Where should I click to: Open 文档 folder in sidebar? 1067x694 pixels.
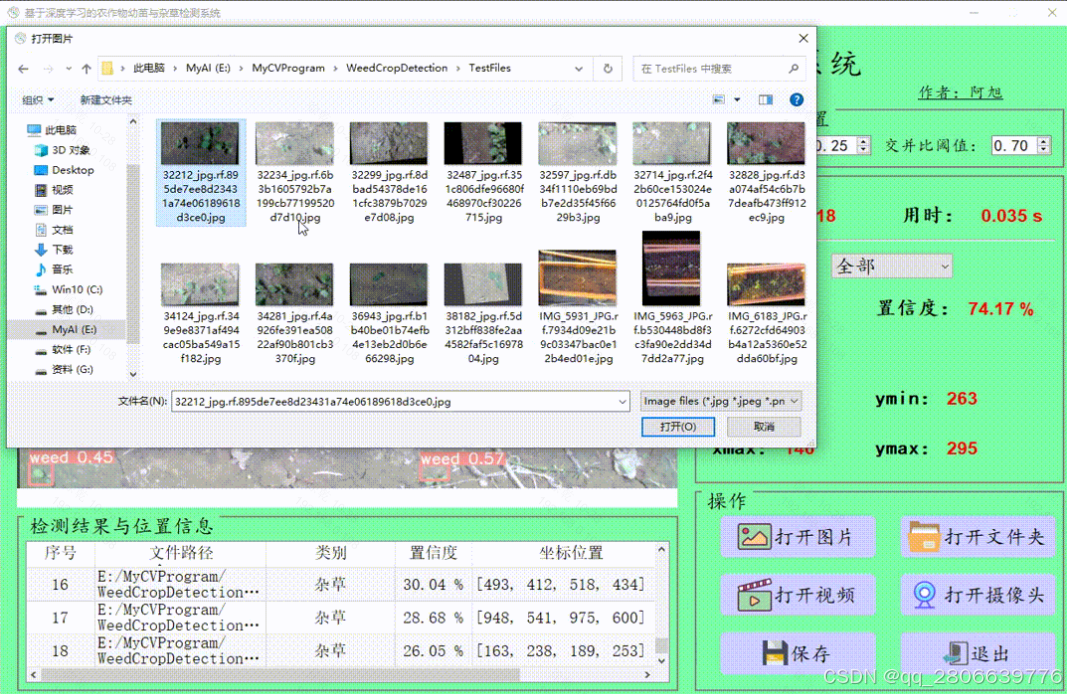pos(54,230)
